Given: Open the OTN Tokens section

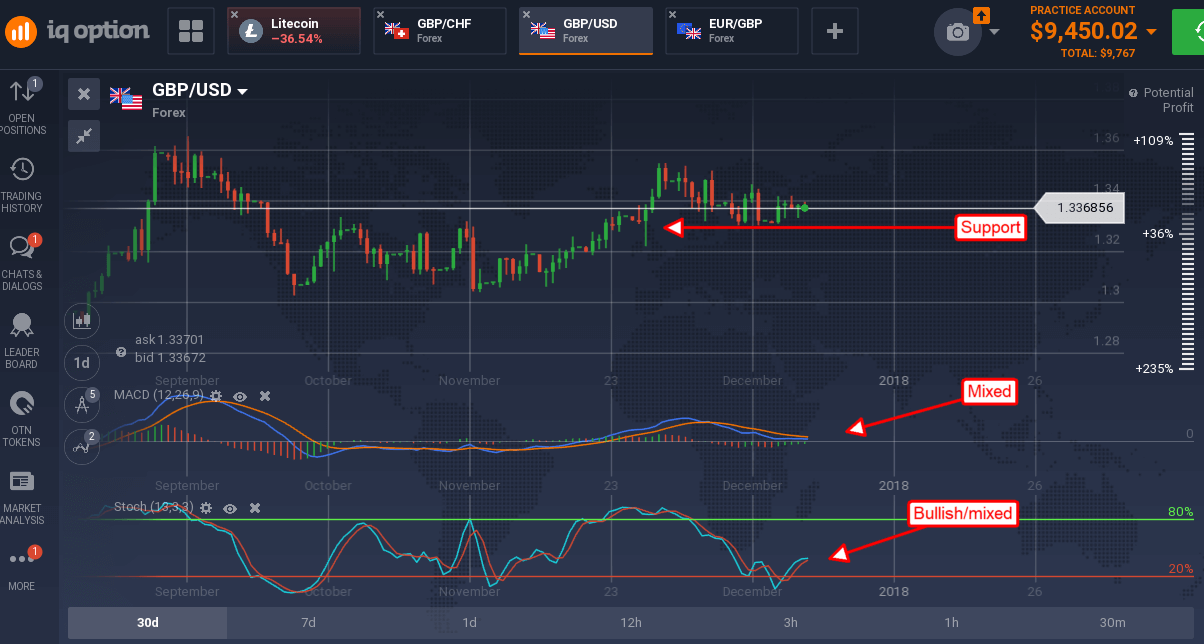Looking at the screenshot, I should tap(22, 419).
